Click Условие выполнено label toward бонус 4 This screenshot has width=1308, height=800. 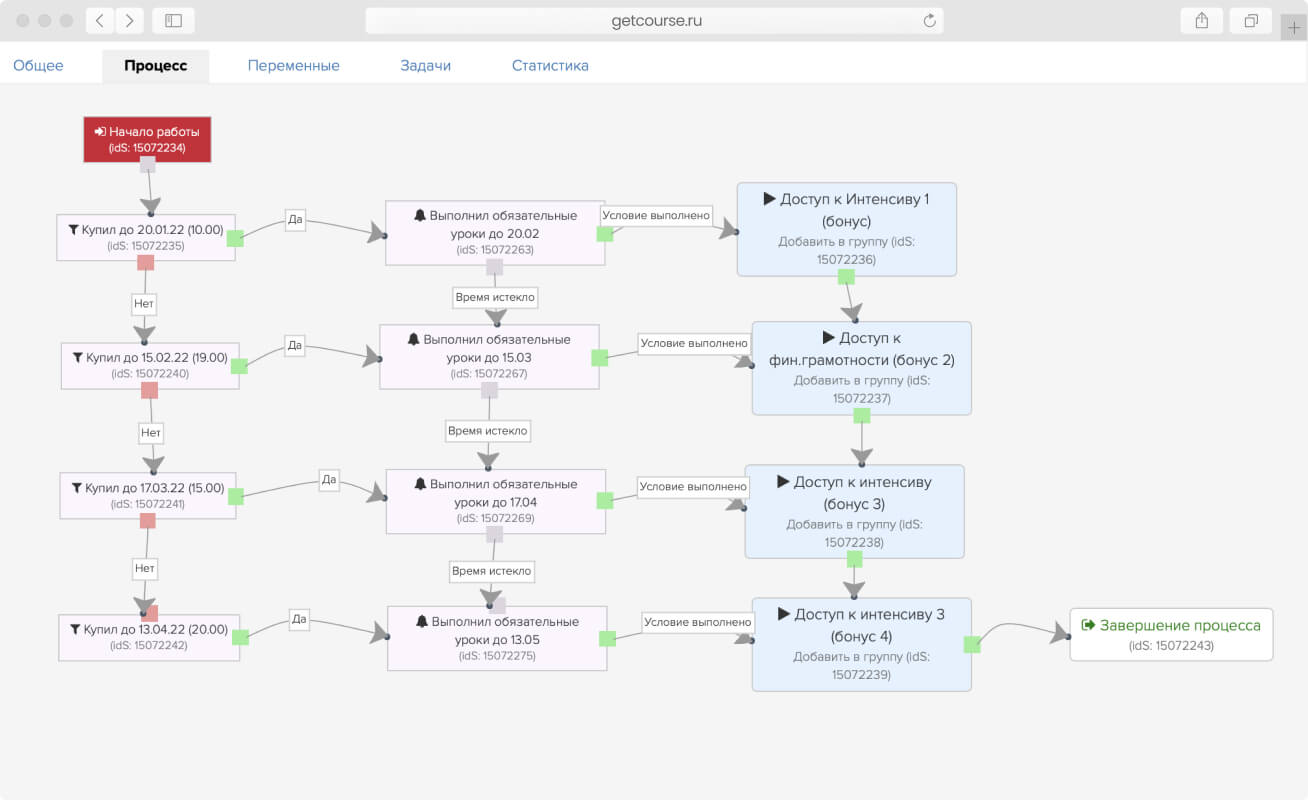point(698,622)
